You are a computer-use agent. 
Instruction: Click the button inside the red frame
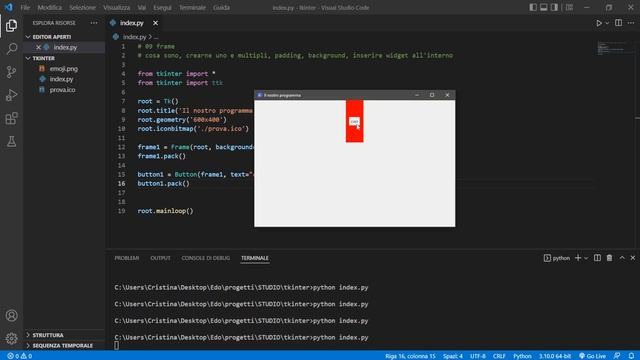tap(354, 121)
